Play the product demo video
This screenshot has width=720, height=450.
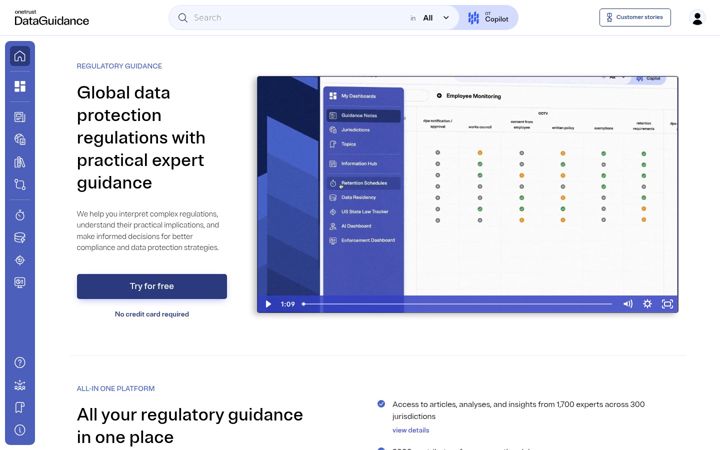(268, 304)
